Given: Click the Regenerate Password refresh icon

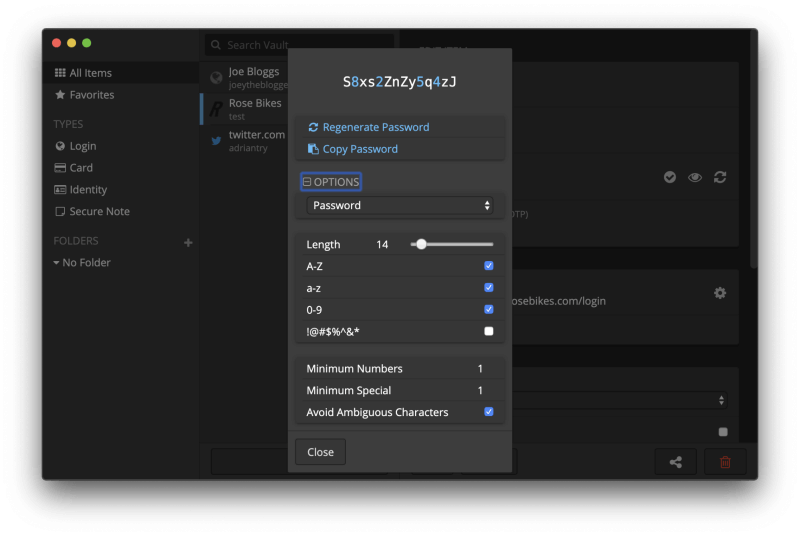Looking at the screenshot, I should (x=313, y=127).
